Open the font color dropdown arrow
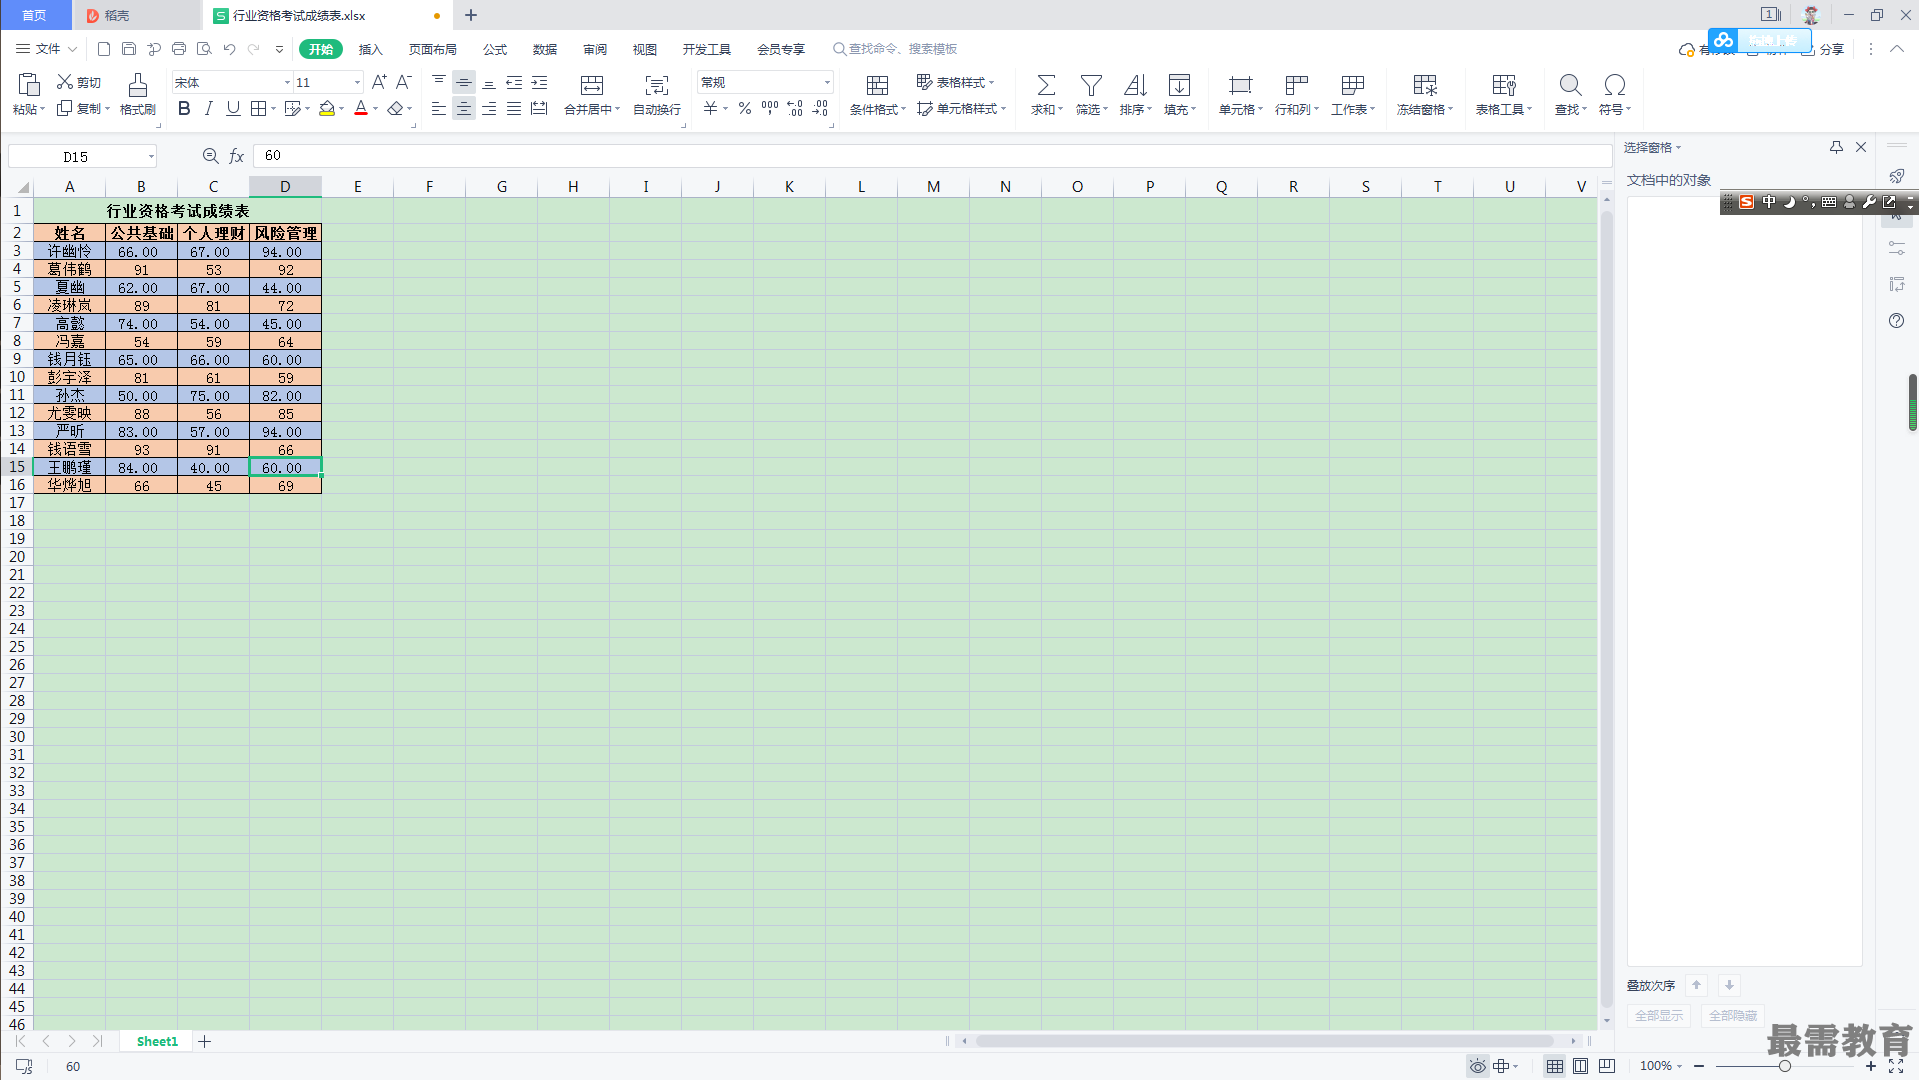The height and width of the screenshot is (1080, 1919). (375, 109)
